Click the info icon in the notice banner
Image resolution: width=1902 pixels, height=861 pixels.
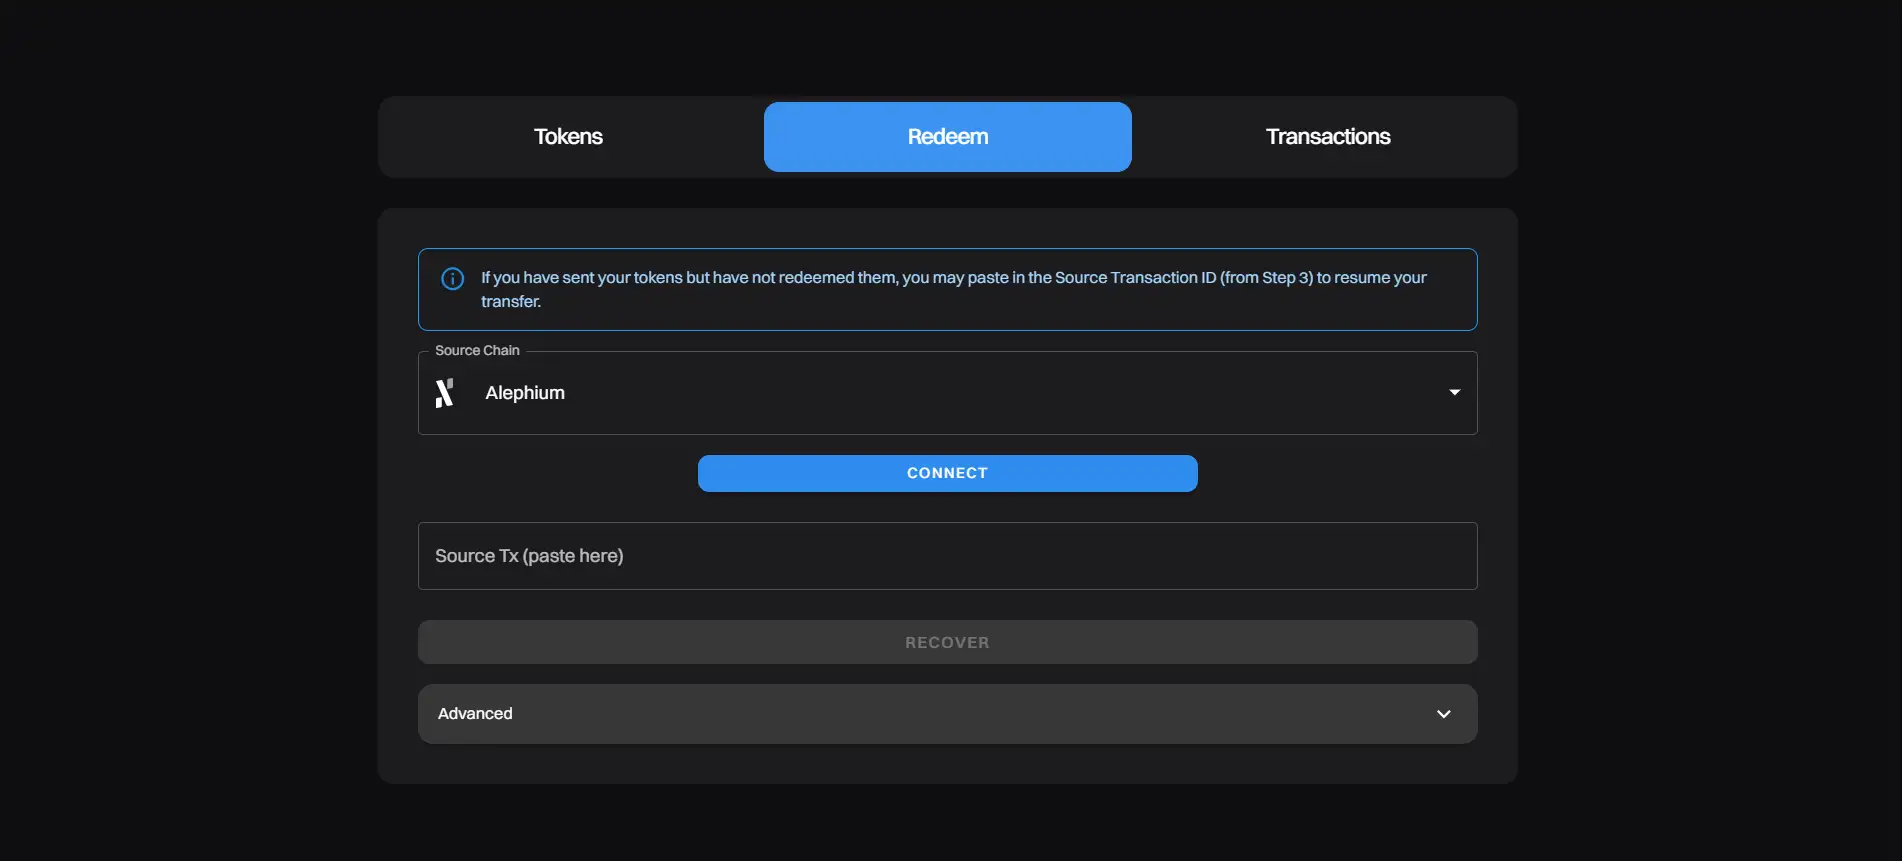coord(452,279)
